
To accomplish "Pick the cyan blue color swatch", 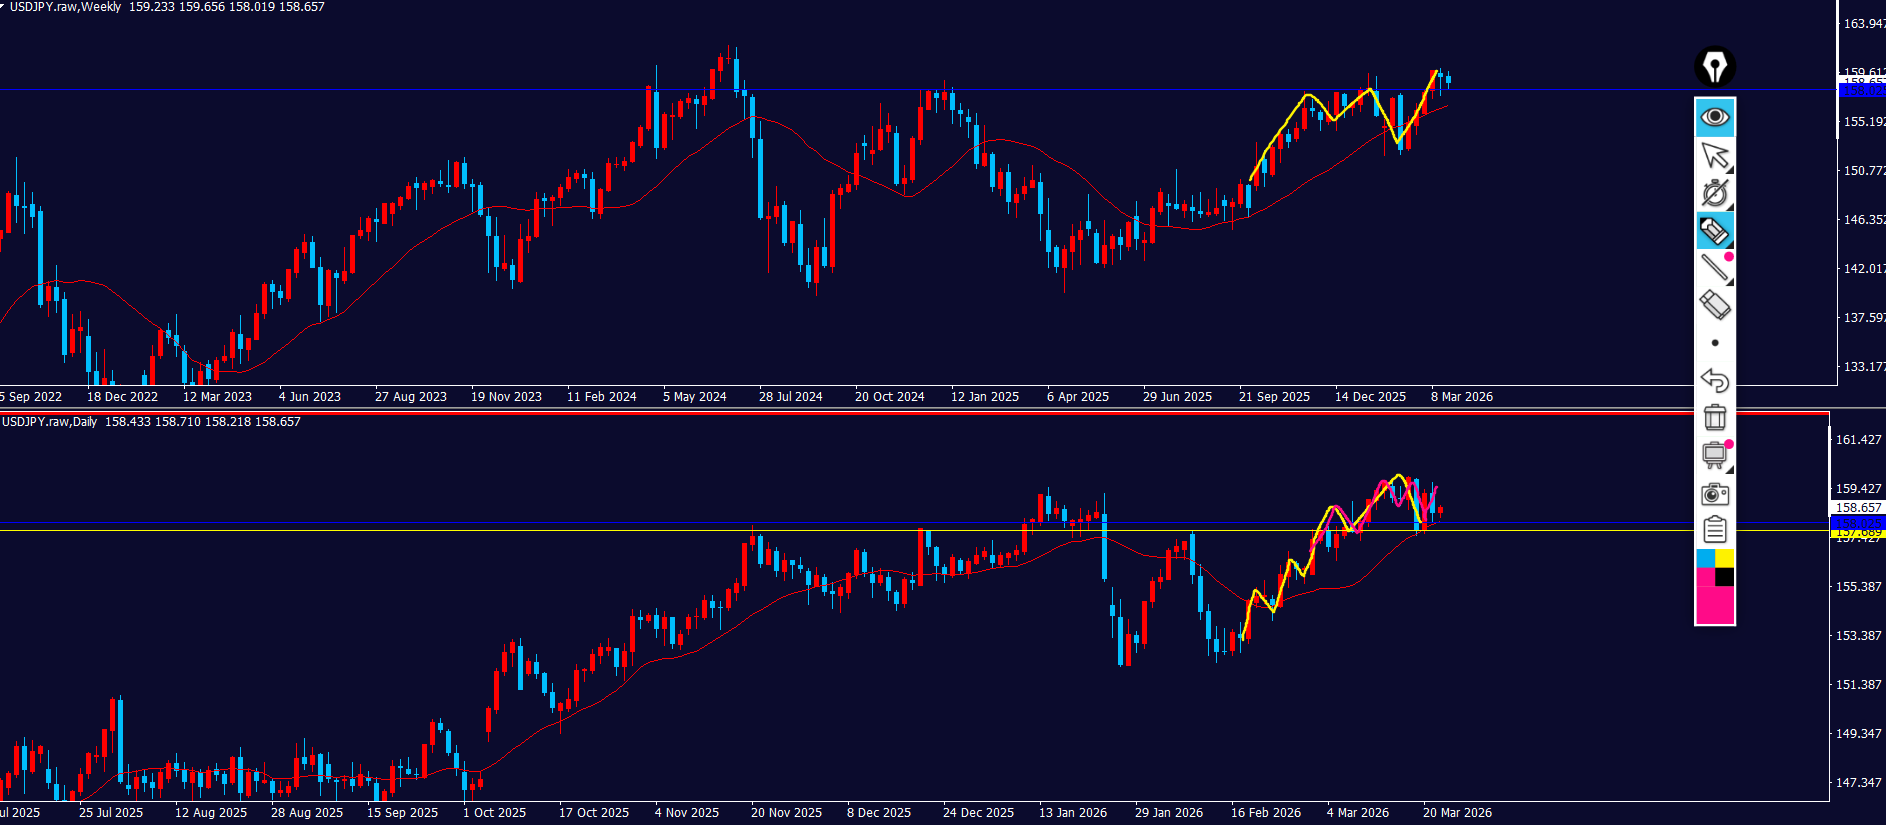I will [x=1705, y=558].
